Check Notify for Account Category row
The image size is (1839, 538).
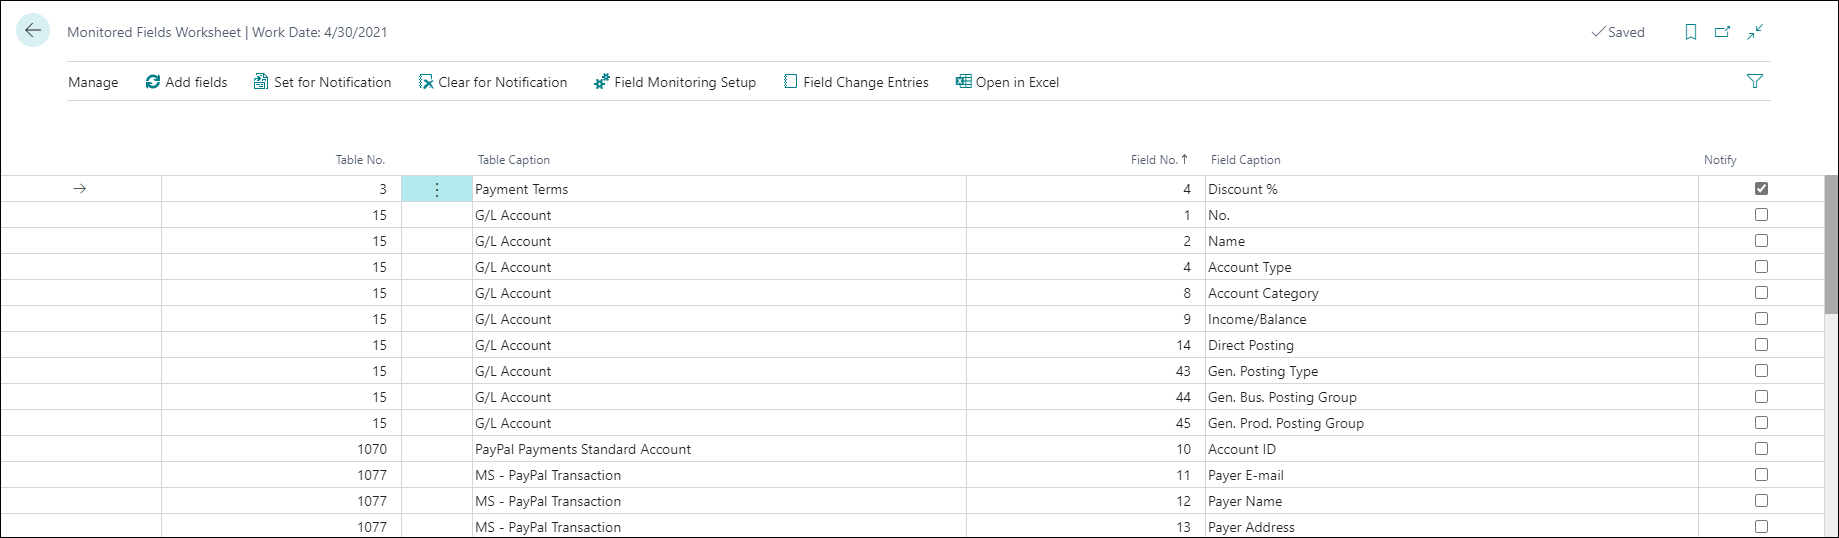tap(1761, 292)
